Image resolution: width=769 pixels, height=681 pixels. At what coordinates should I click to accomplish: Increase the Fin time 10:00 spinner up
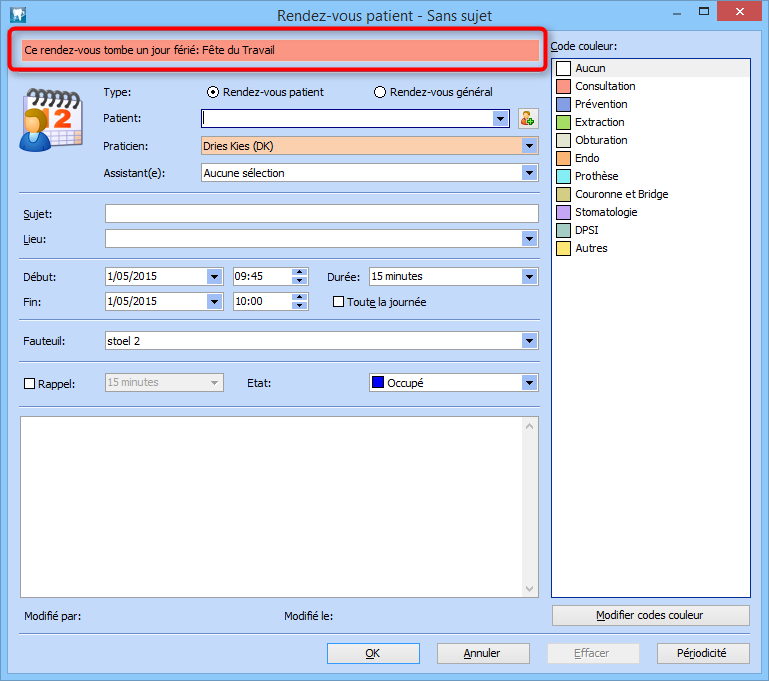pyautogui.click(x=300, y=297)
